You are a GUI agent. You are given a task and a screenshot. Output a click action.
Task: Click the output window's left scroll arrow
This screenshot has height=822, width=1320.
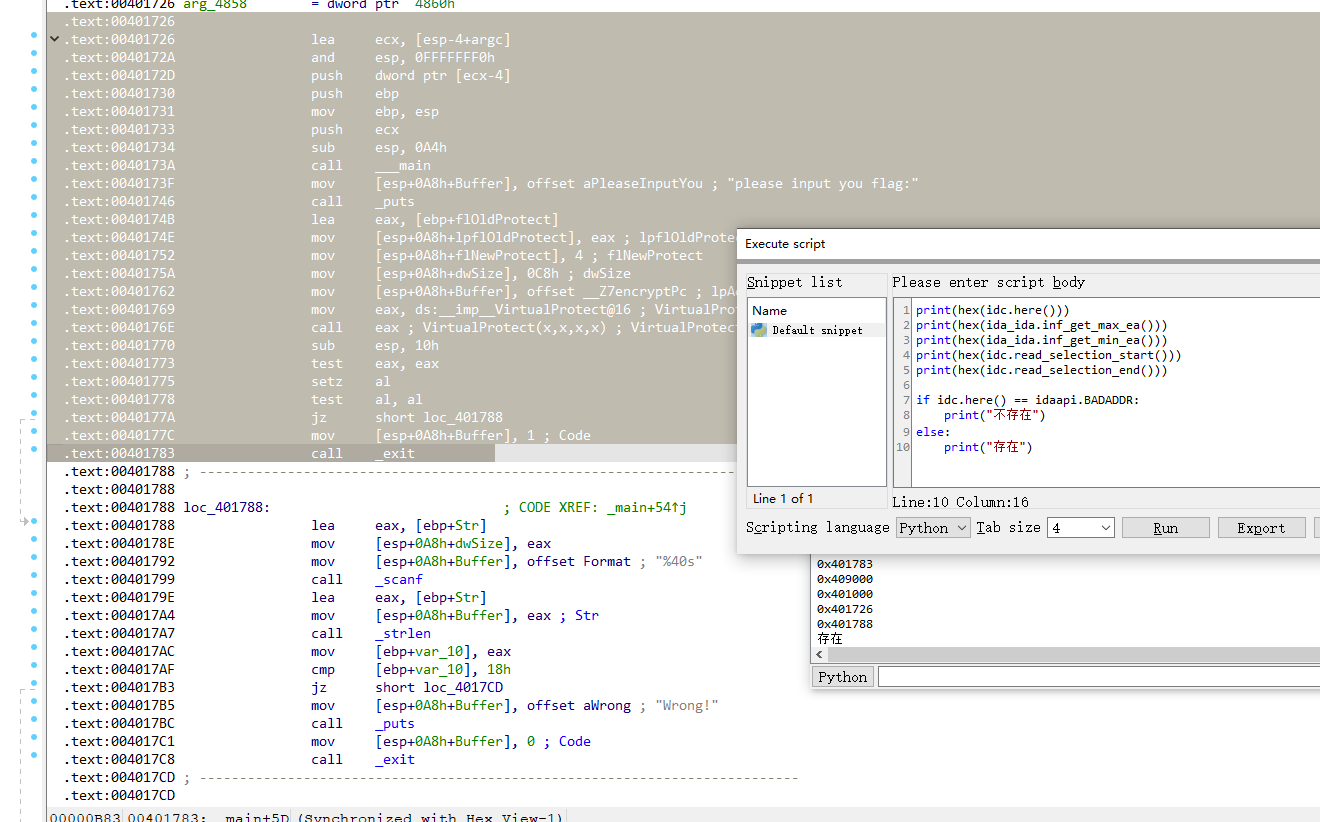tap(821, 655)
